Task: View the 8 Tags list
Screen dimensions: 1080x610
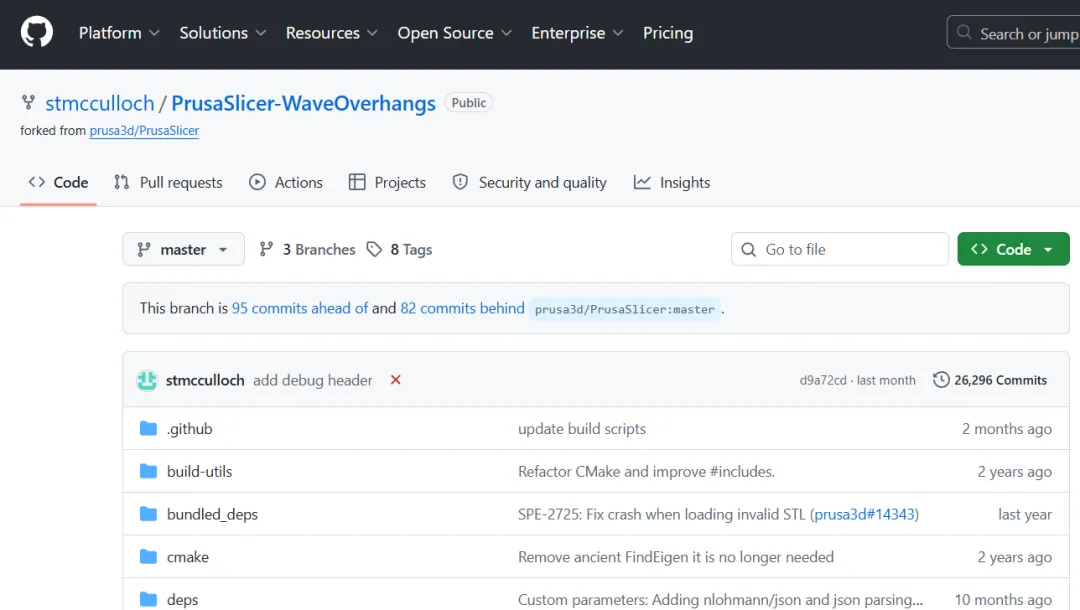Action: pyautogui.click(x=399, y=249)
